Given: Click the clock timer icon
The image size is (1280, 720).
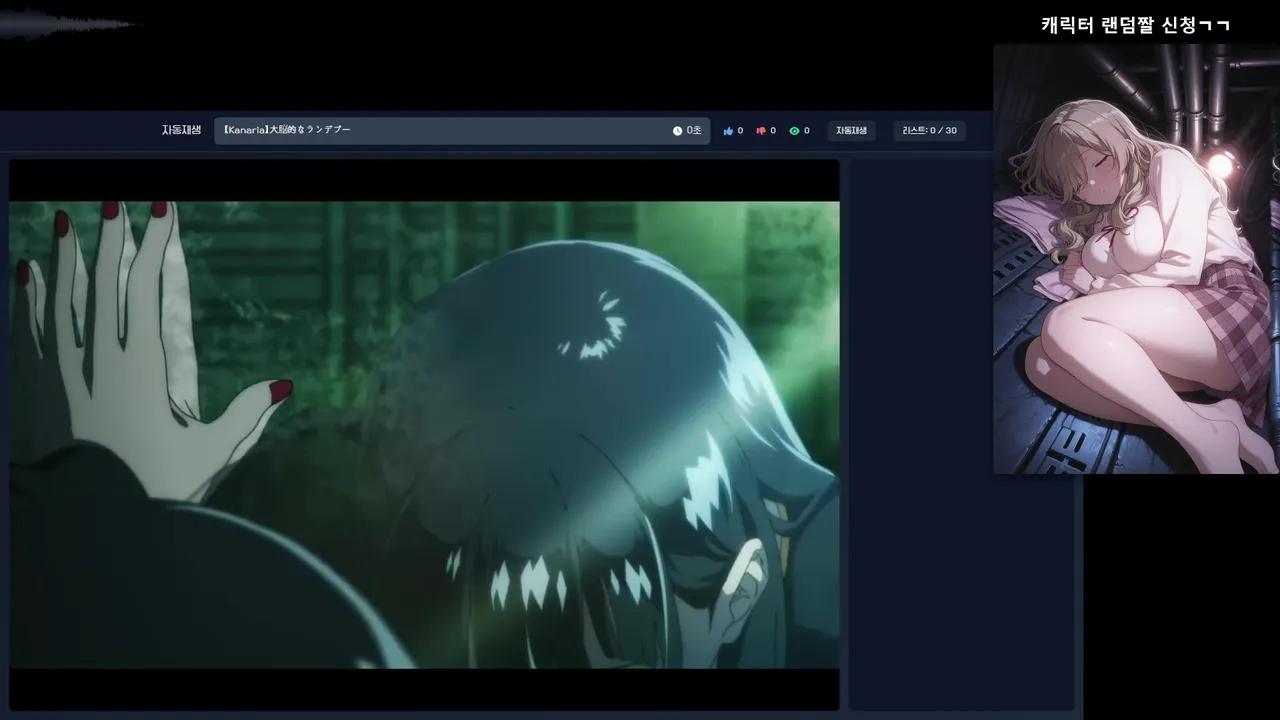Looking at the screenshot, I should 677,131.
